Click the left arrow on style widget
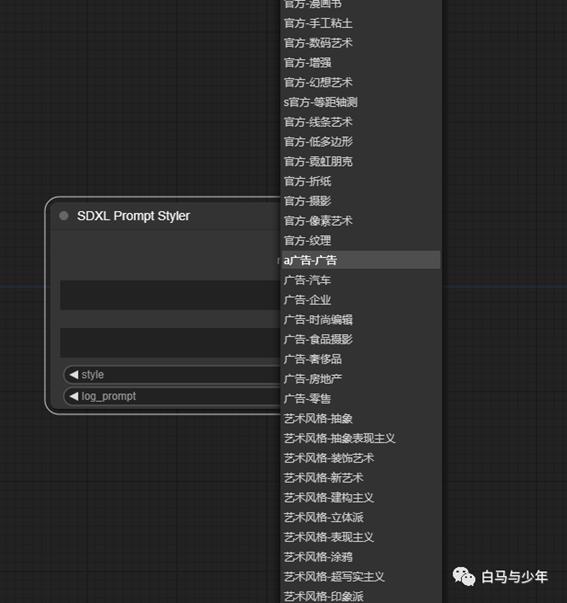This screenshot has height=603, width=567. coord(74,375)
